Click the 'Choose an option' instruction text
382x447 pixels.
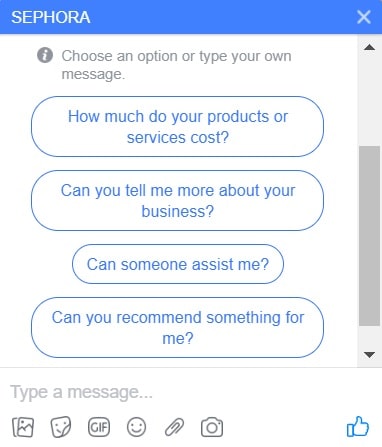coord(176,65)
